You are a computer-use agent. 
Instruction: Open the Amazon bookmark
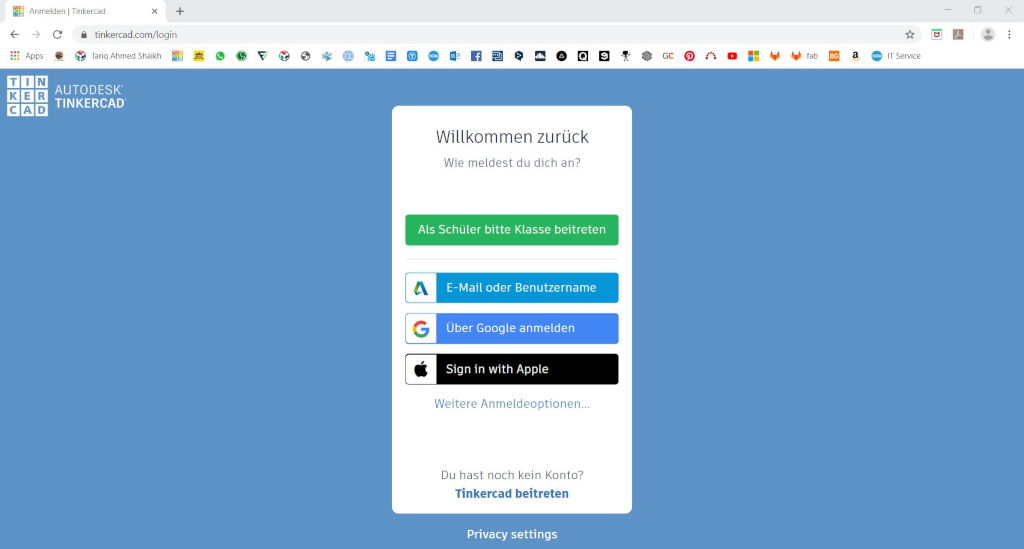[x=855, y=56]
